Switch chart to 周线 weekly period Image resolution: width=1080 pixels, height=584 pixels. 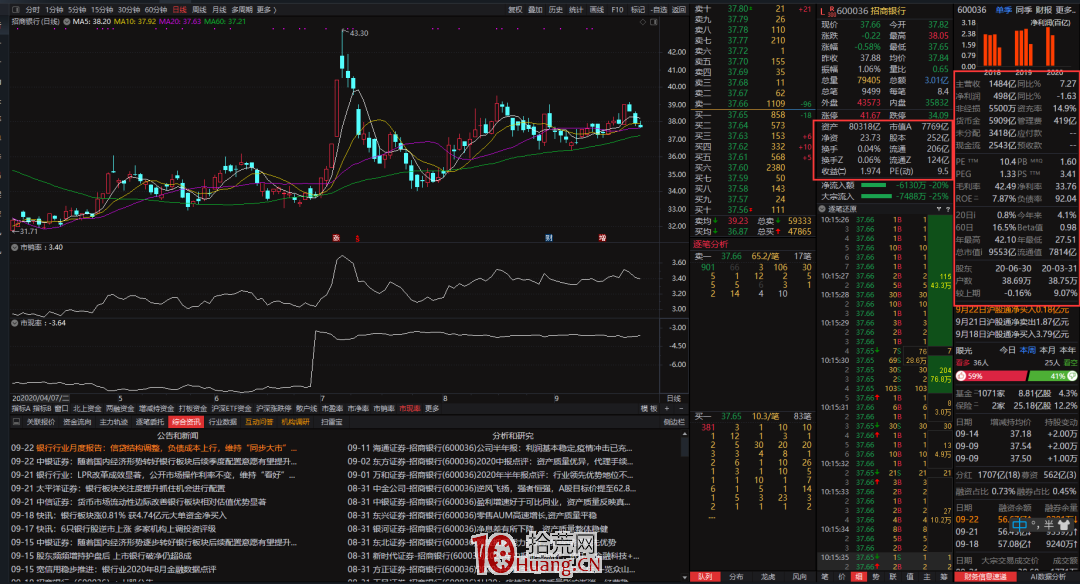pyautogui.click(x=200, y=9)
